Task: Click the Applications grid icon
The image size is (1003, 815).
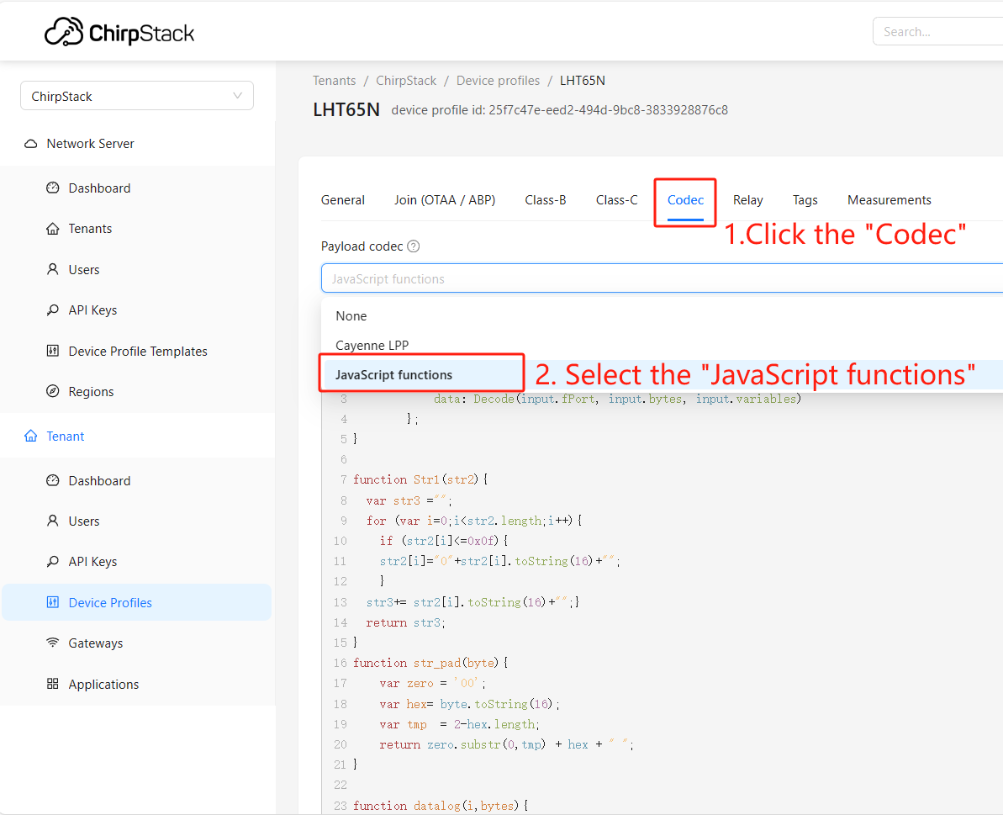Action: (x=52, y=683)
